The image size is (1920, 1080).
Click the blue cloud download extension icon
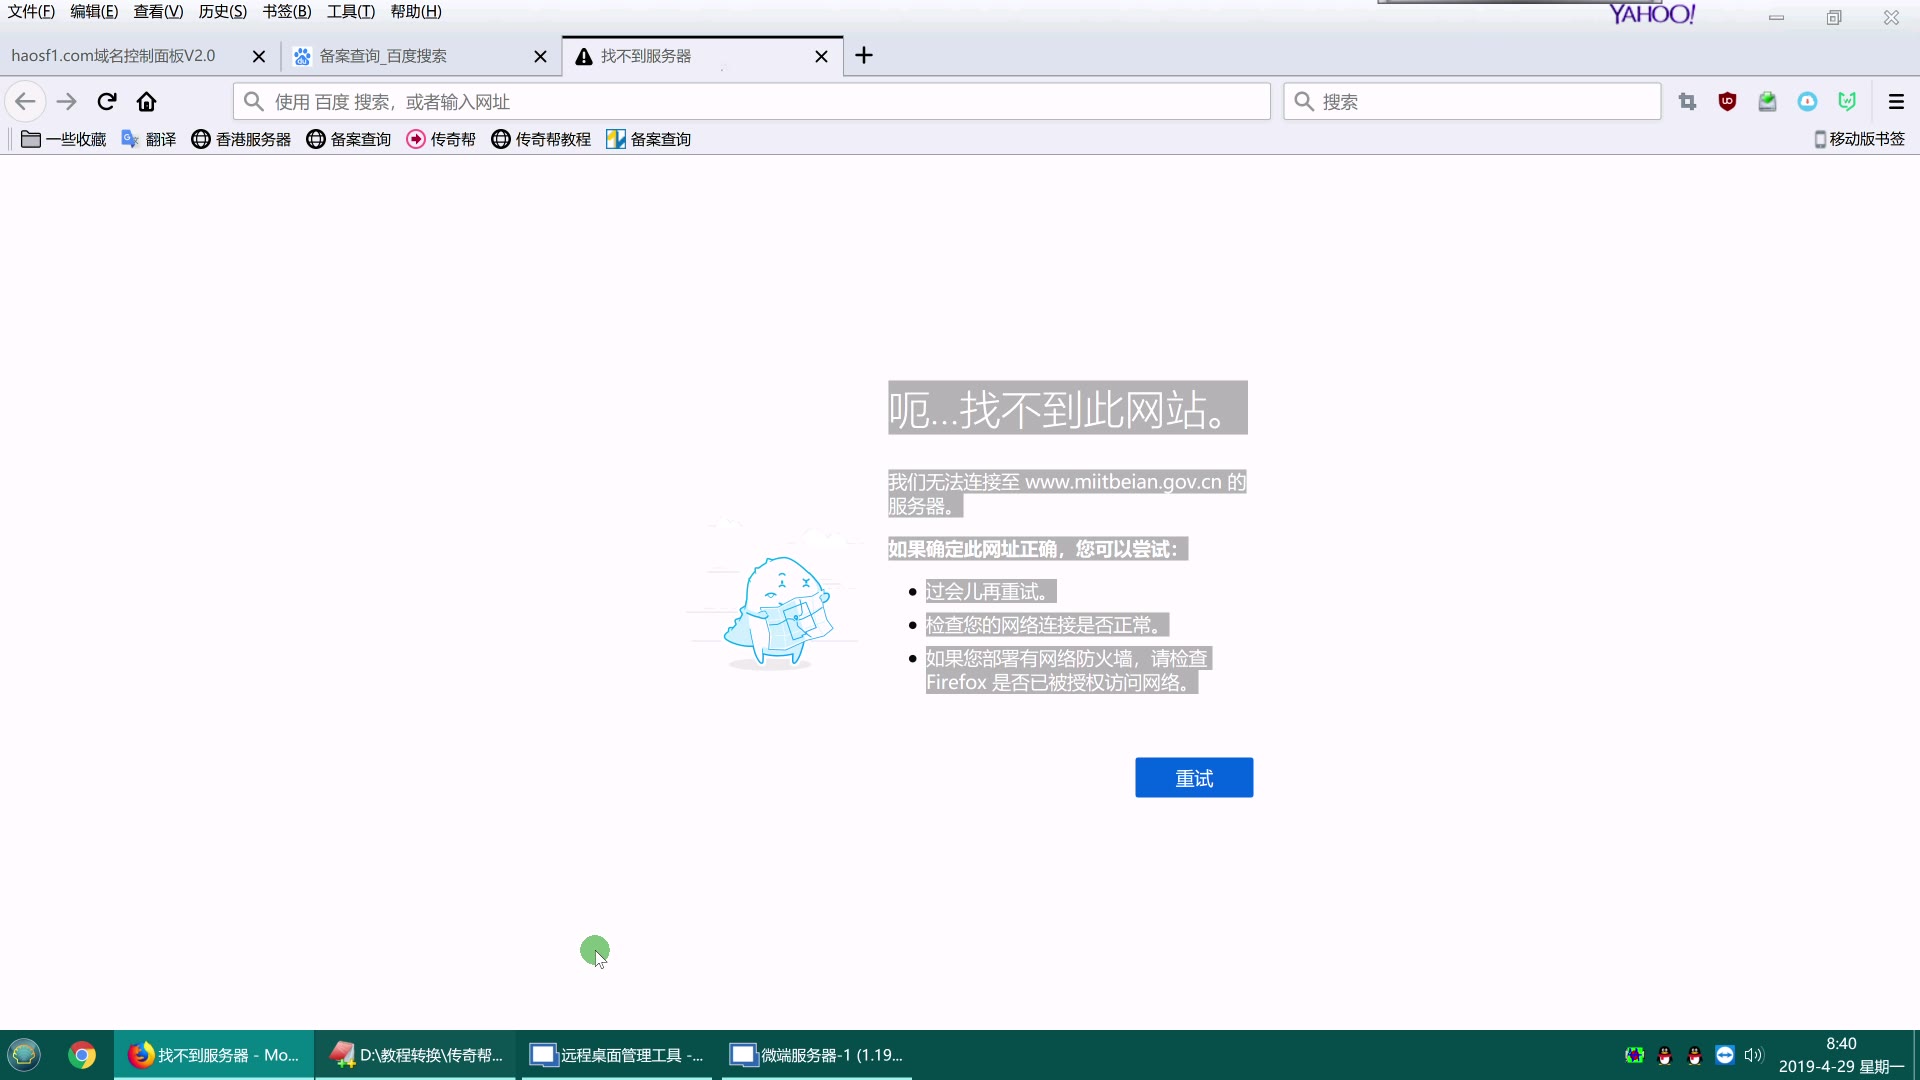tap(1808, 101)
